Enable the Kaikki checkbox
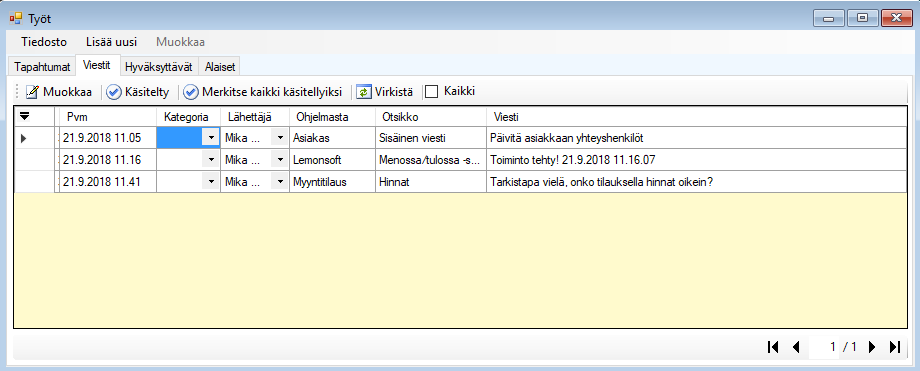Image resolution: width=920 pixels, height=371 pixels. [x=432, y=92]
